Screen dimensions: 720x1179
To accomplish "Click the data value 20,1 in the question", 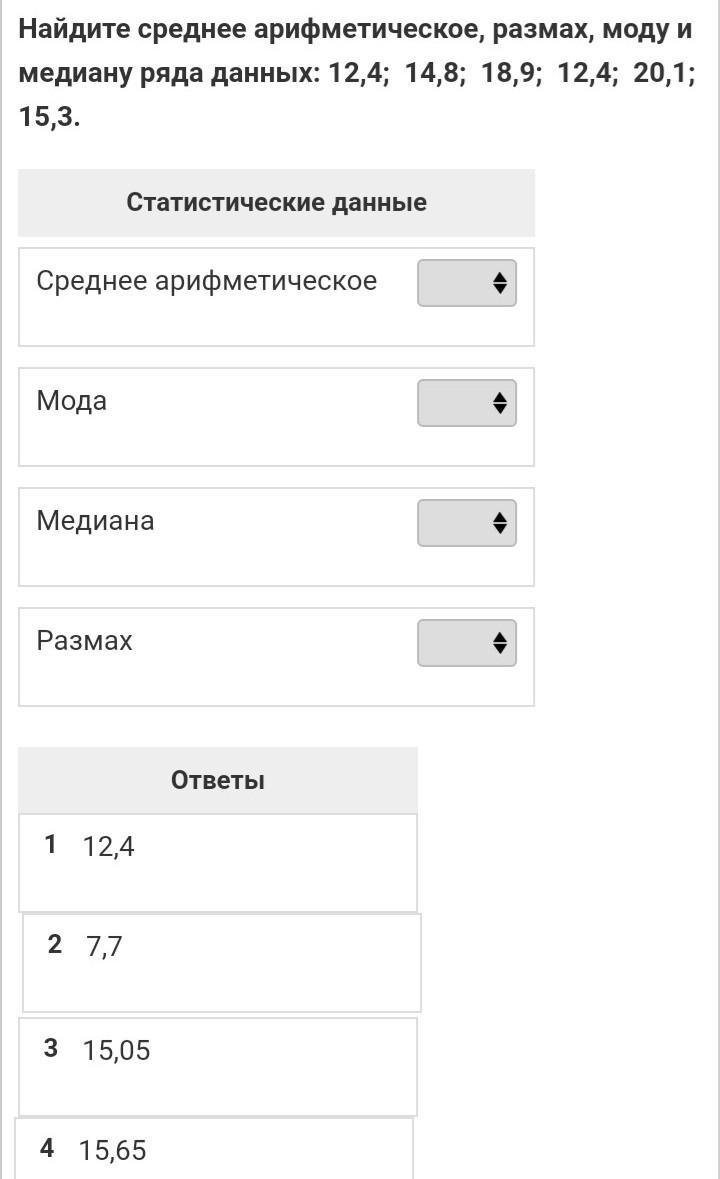I will 663,74.
